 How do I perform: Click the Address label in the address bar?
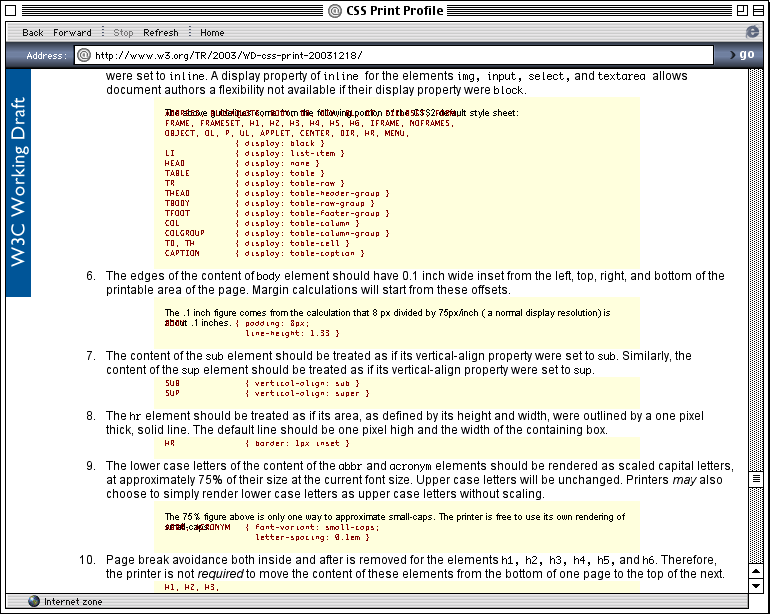[46, 55]
